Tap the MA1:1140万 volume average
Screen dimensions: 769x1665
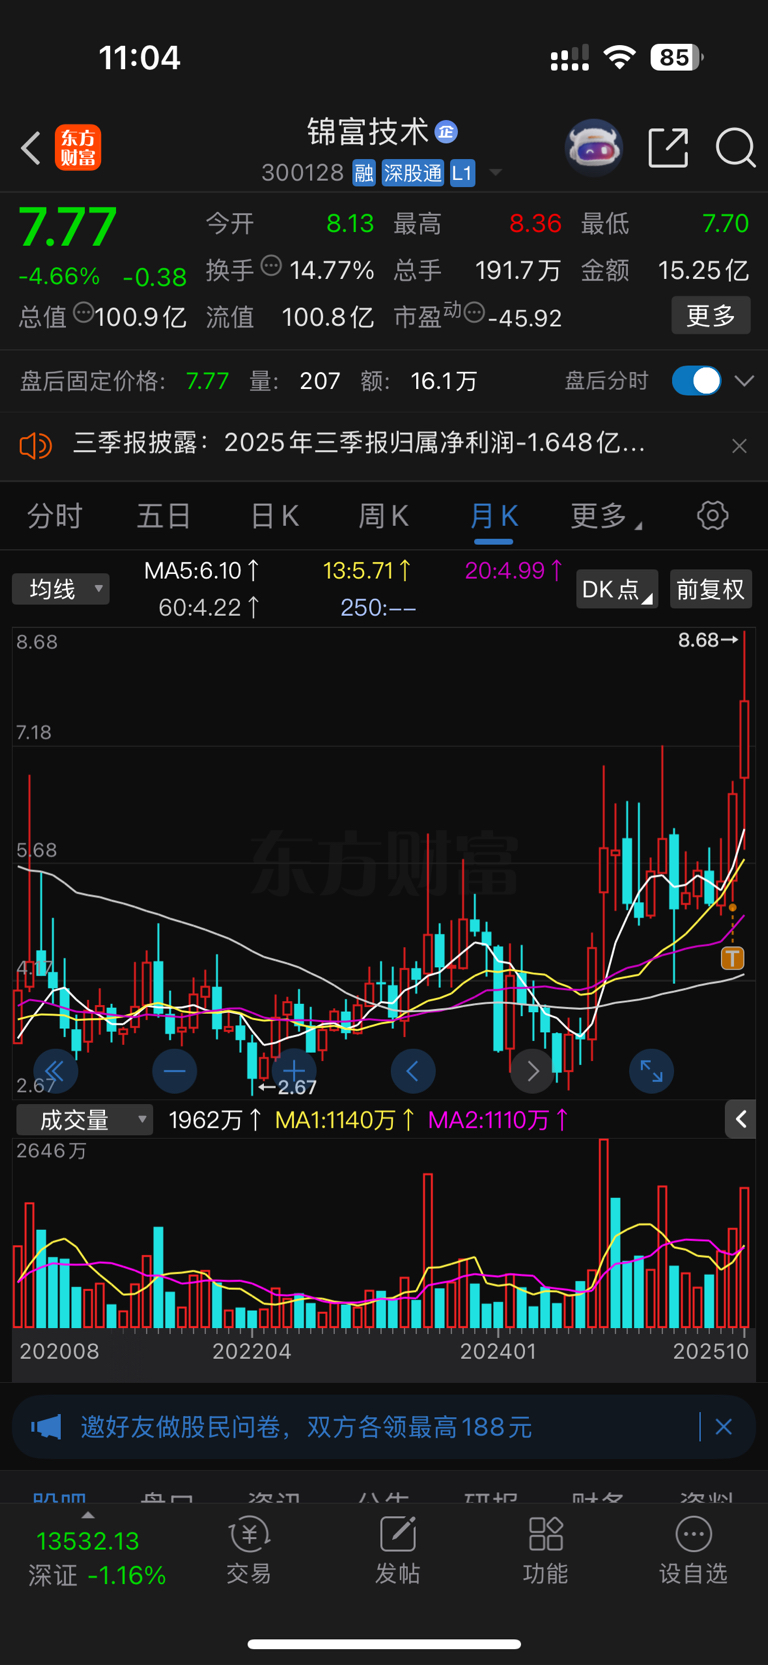click(345, 1120)
